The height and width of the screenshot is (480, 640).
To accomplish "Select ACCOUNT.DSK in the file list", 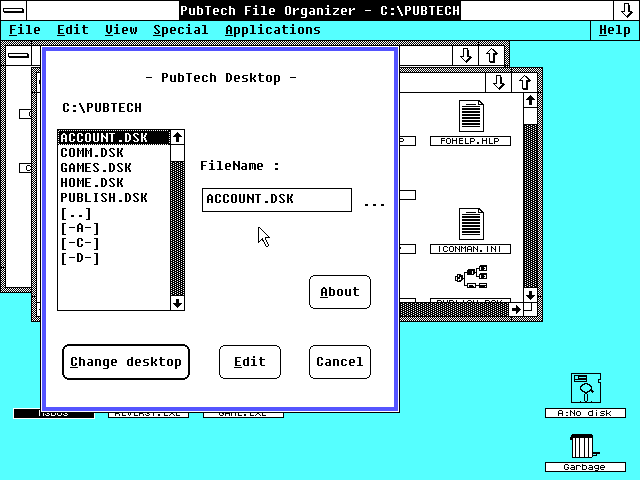I will pyautogui.click(x=114, y=138).
